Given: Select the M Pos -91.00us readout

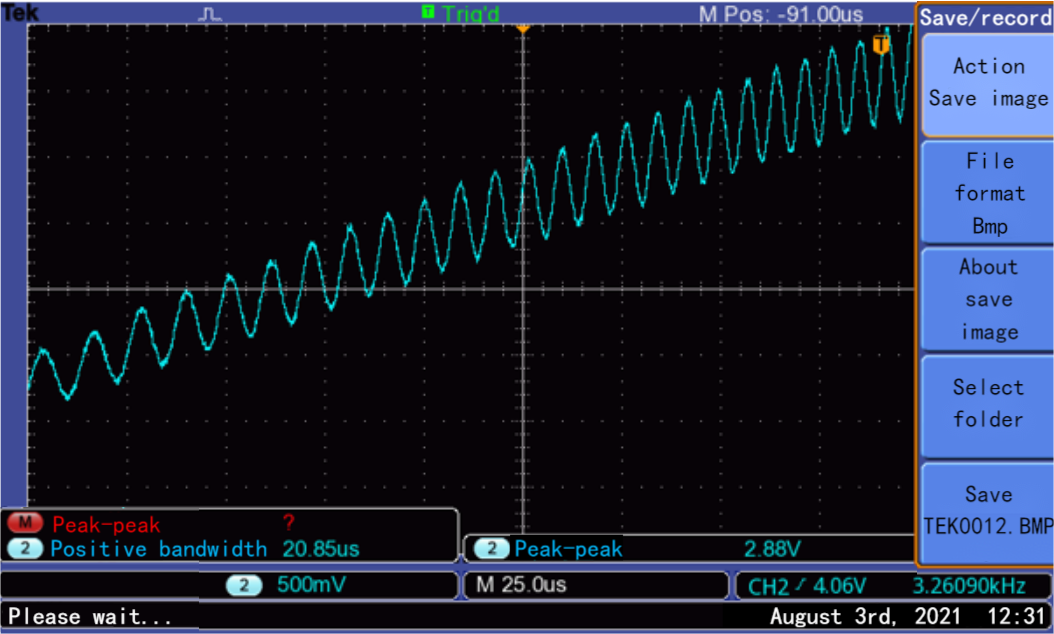Looking at the screenshot, I should 781,13.
